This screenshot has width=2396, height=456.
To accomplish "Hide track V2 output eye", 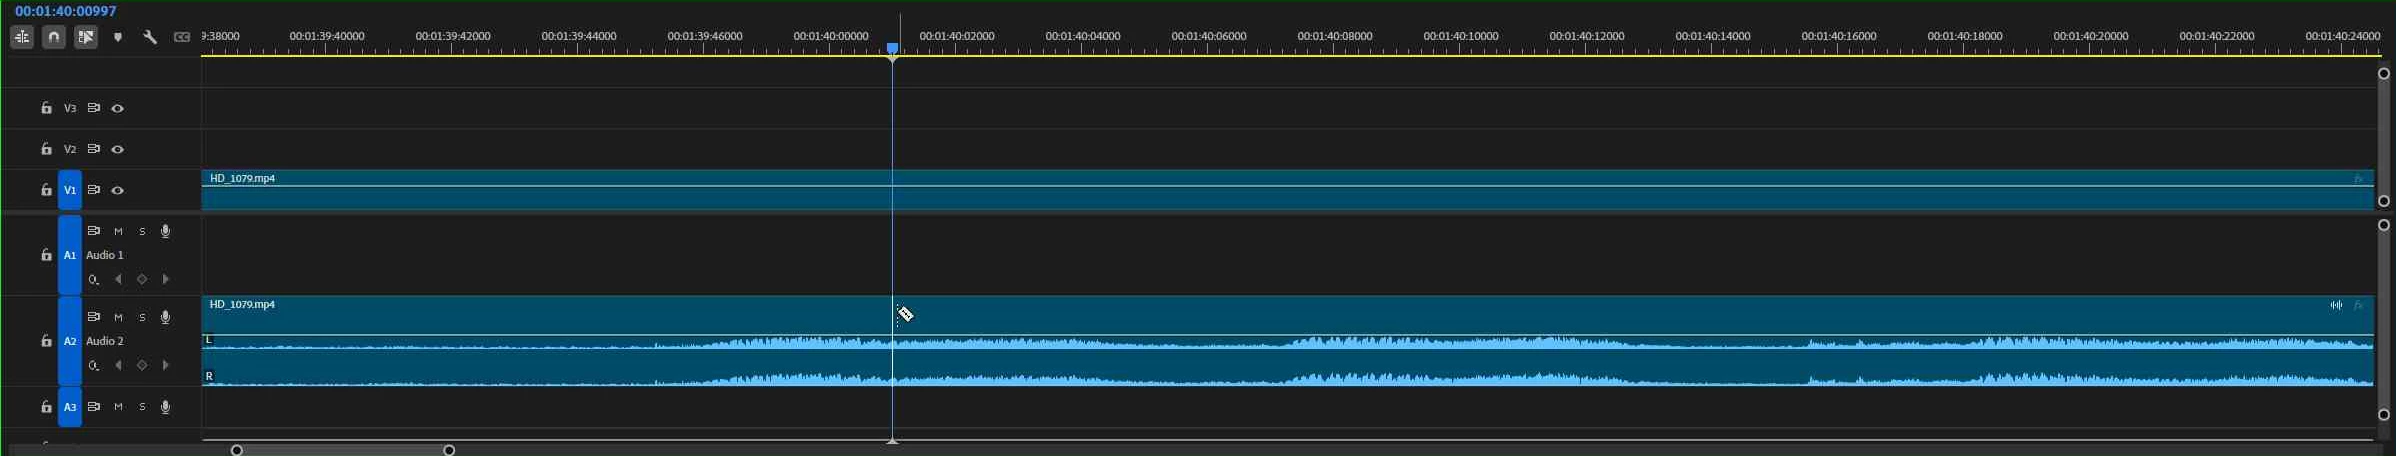I will click(118, 149).
